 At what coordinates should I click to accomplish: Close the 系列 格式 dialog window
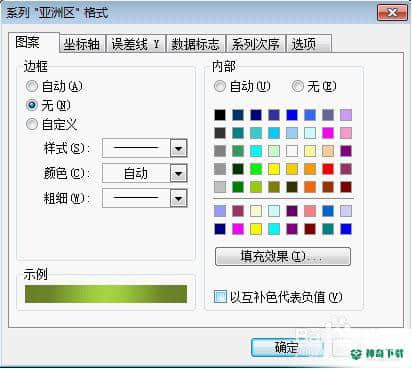point(392,13)
